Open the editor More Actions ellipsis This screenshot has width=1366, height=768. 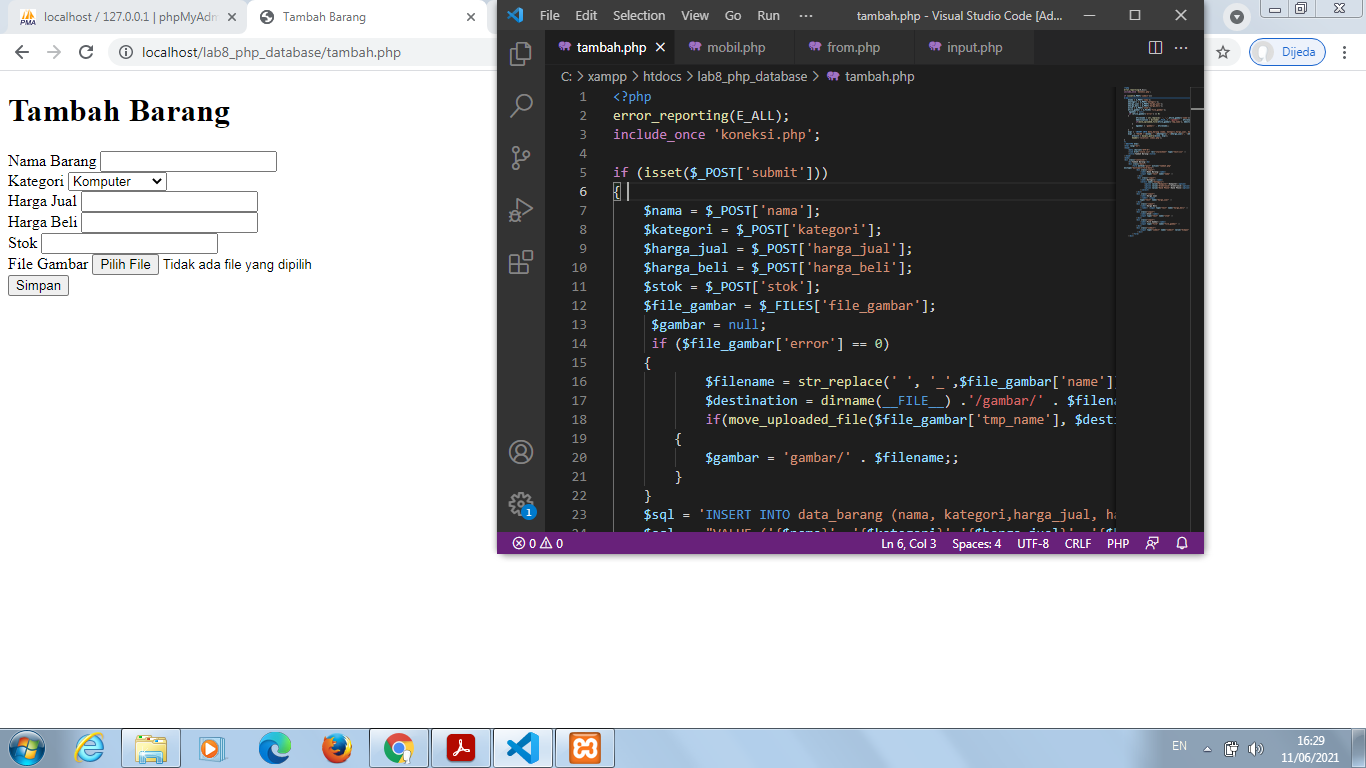pos(1181,47)
